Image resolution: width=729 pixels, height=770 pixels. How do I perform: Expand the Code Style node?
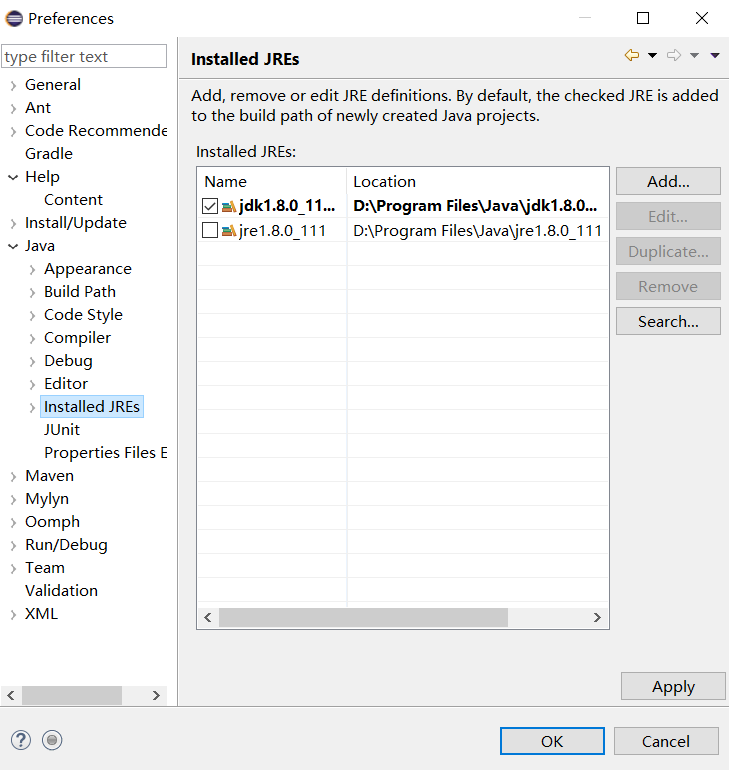(32, 315)
